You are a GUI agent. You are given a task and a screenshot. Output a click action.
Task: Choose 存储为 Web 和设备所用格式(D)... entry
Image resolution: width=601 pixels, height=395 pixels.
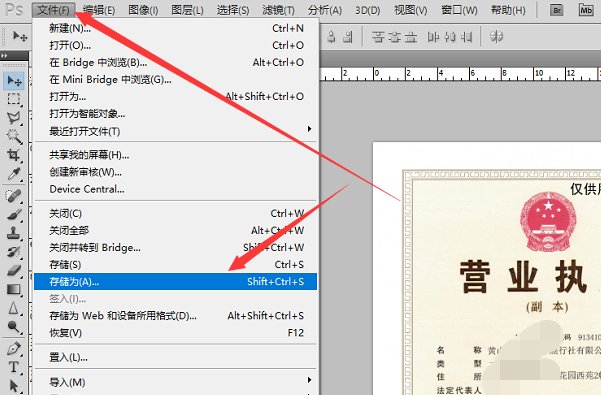(x=176, y=316)
